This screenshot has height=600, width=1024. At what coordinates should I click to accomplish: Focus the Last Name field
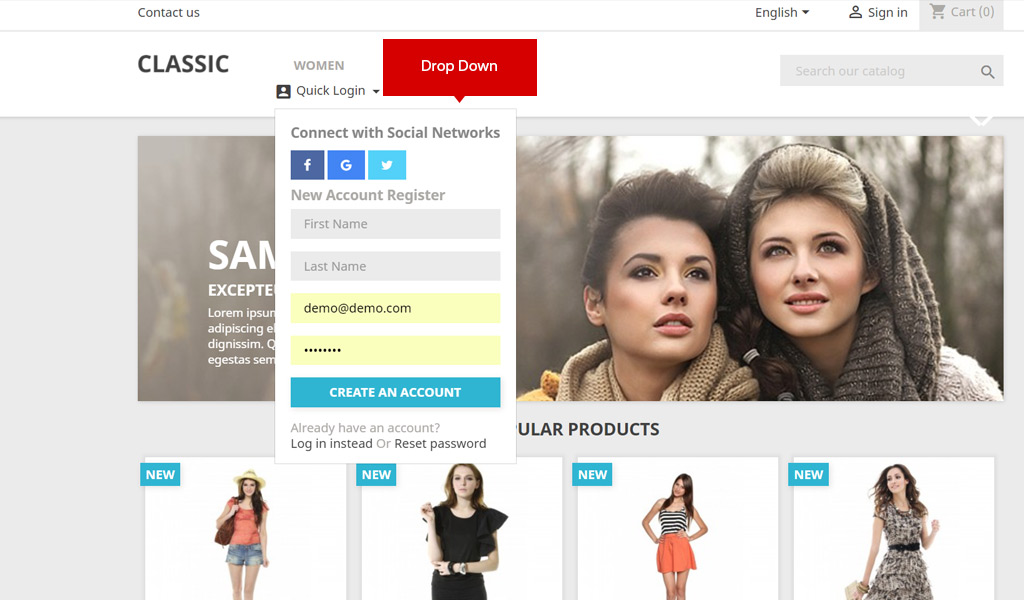point(395,266)
